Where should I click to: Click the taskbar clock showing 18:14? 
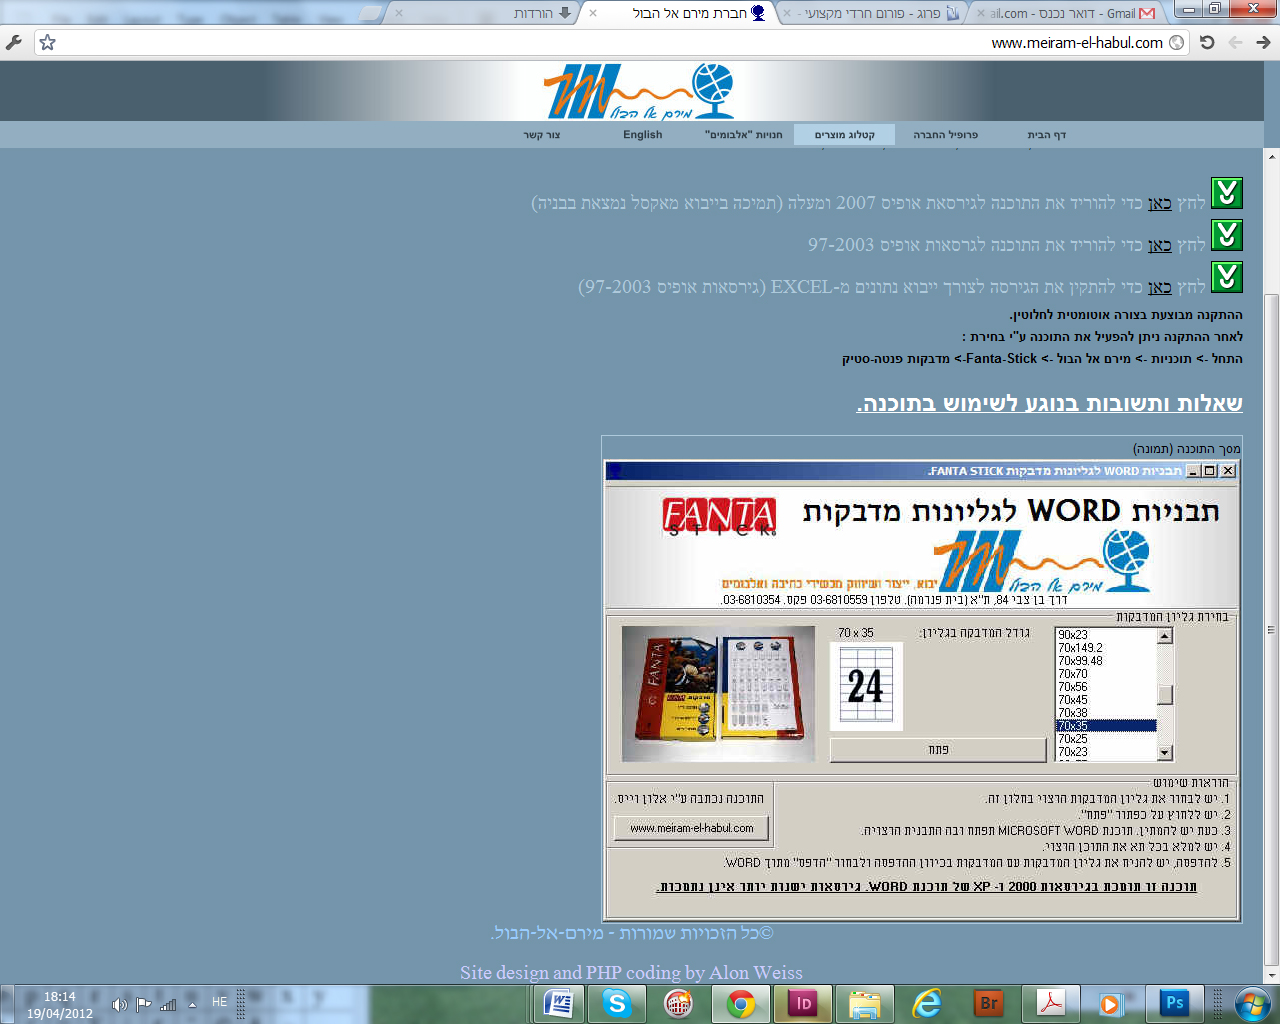(60, 1005)
